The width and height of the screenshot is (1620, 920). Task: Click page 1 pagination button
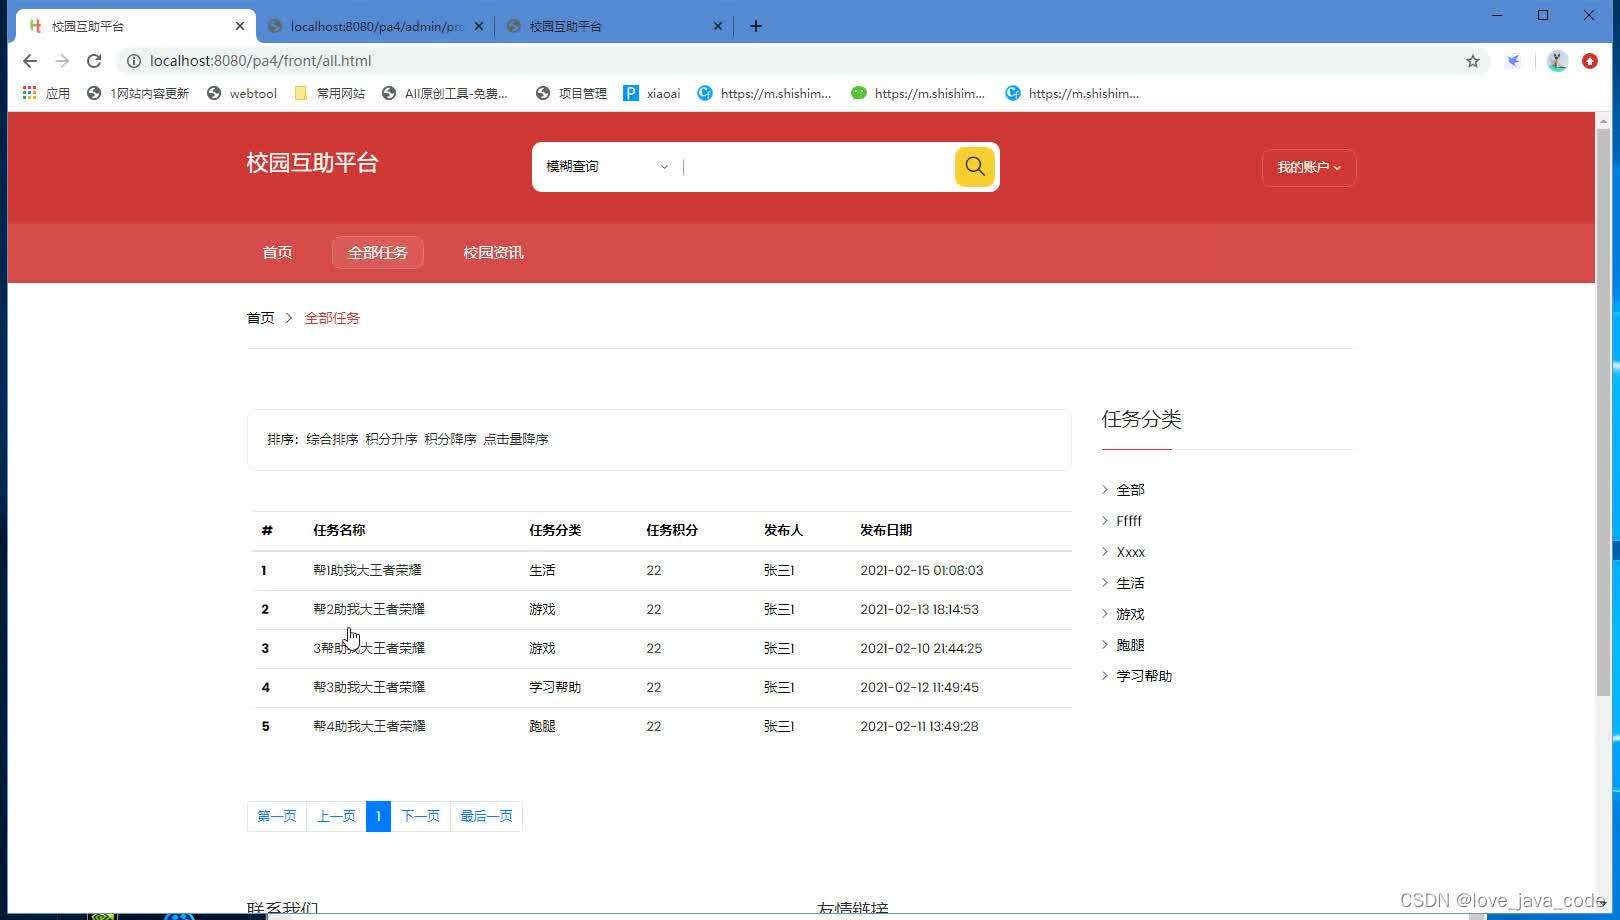[x=378, y=816]
